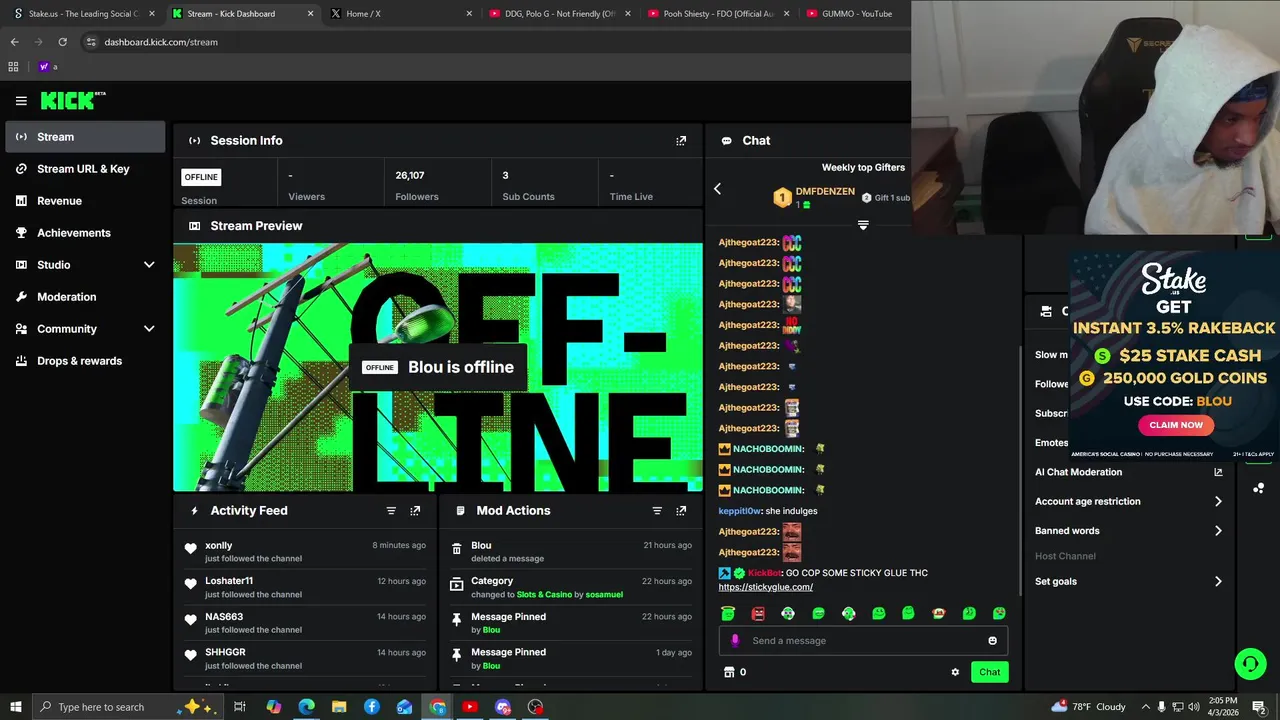
Task: Open the hamburger menu beside Kick logo
Action: pos(21,101)
